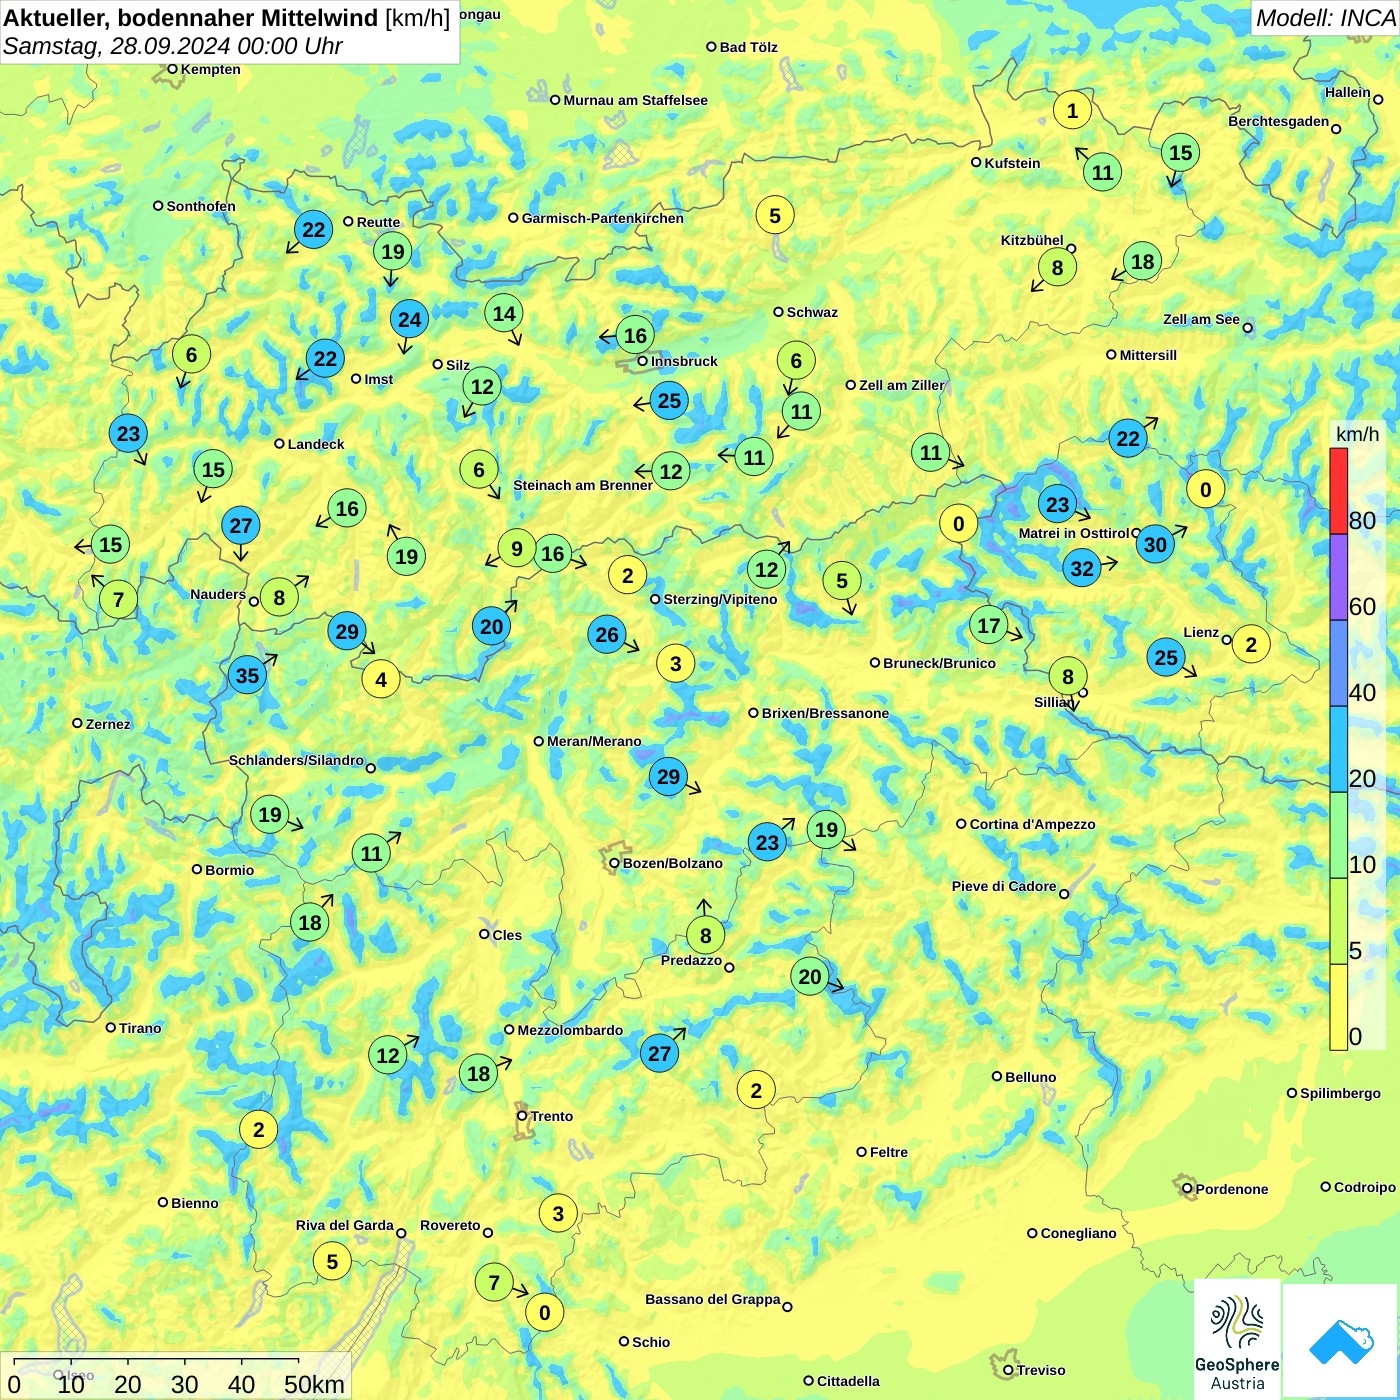Click the Innsbruck city label
This screenshot has height=1400, width=1400.
pyautogui.click(x=684, y=361)
